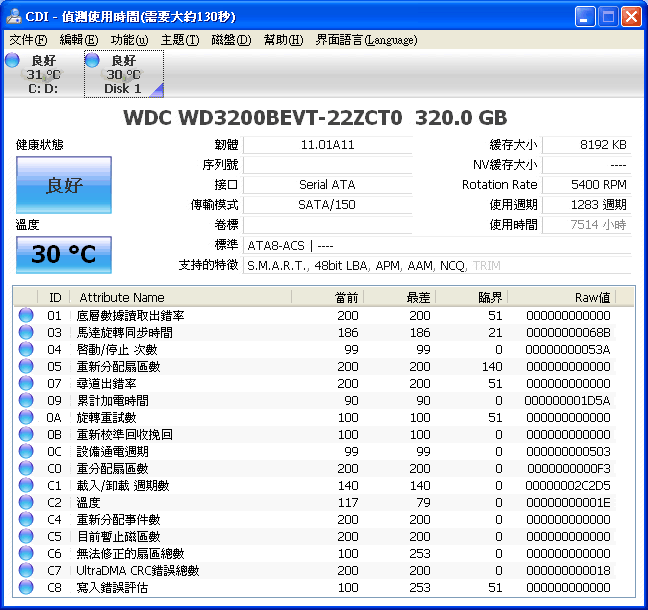Select the 馬達旋轉同步時間 attribute row
Image resolution: width=648 pixels, height=610 pixels.
click(315, 332)
